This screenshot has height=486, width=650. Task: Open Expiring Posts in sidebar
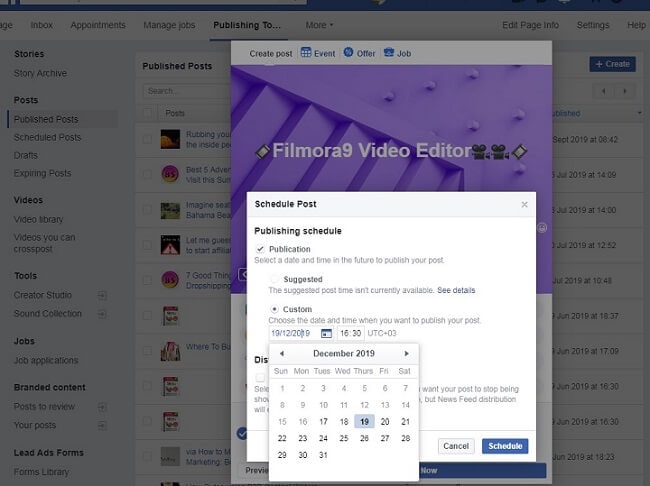point(42,173)
